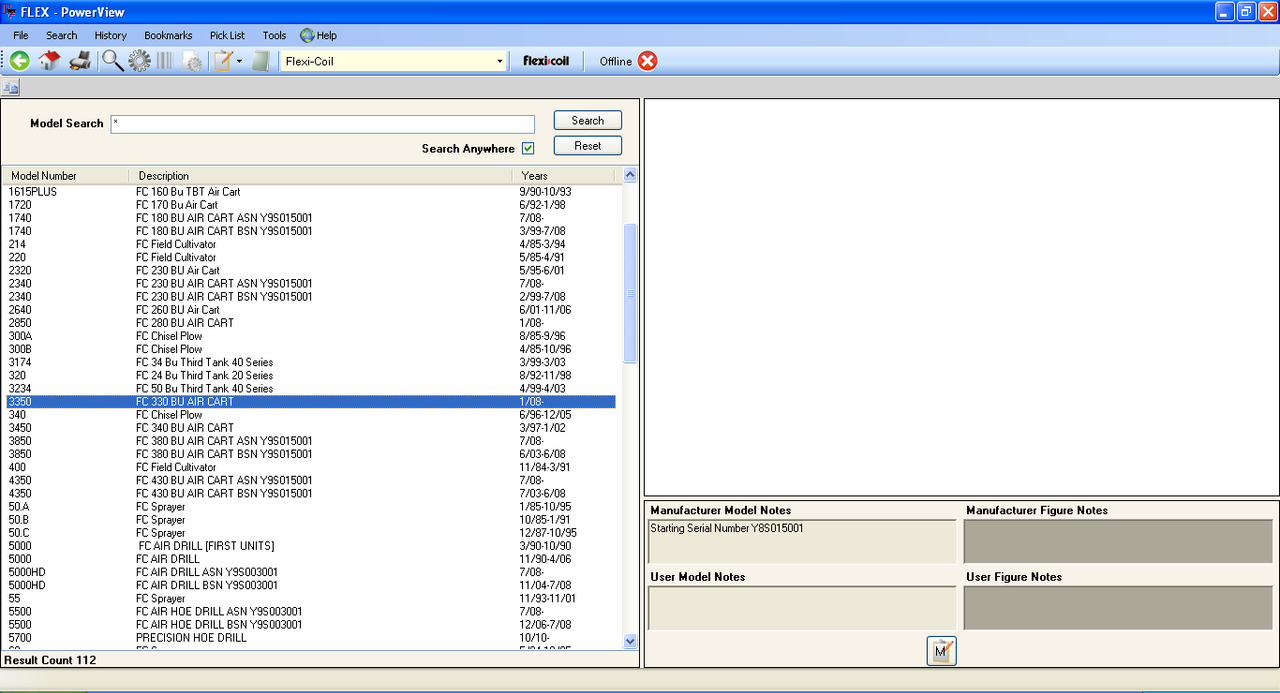
Task: Click the Search button
Action: [x=588, y=120]
